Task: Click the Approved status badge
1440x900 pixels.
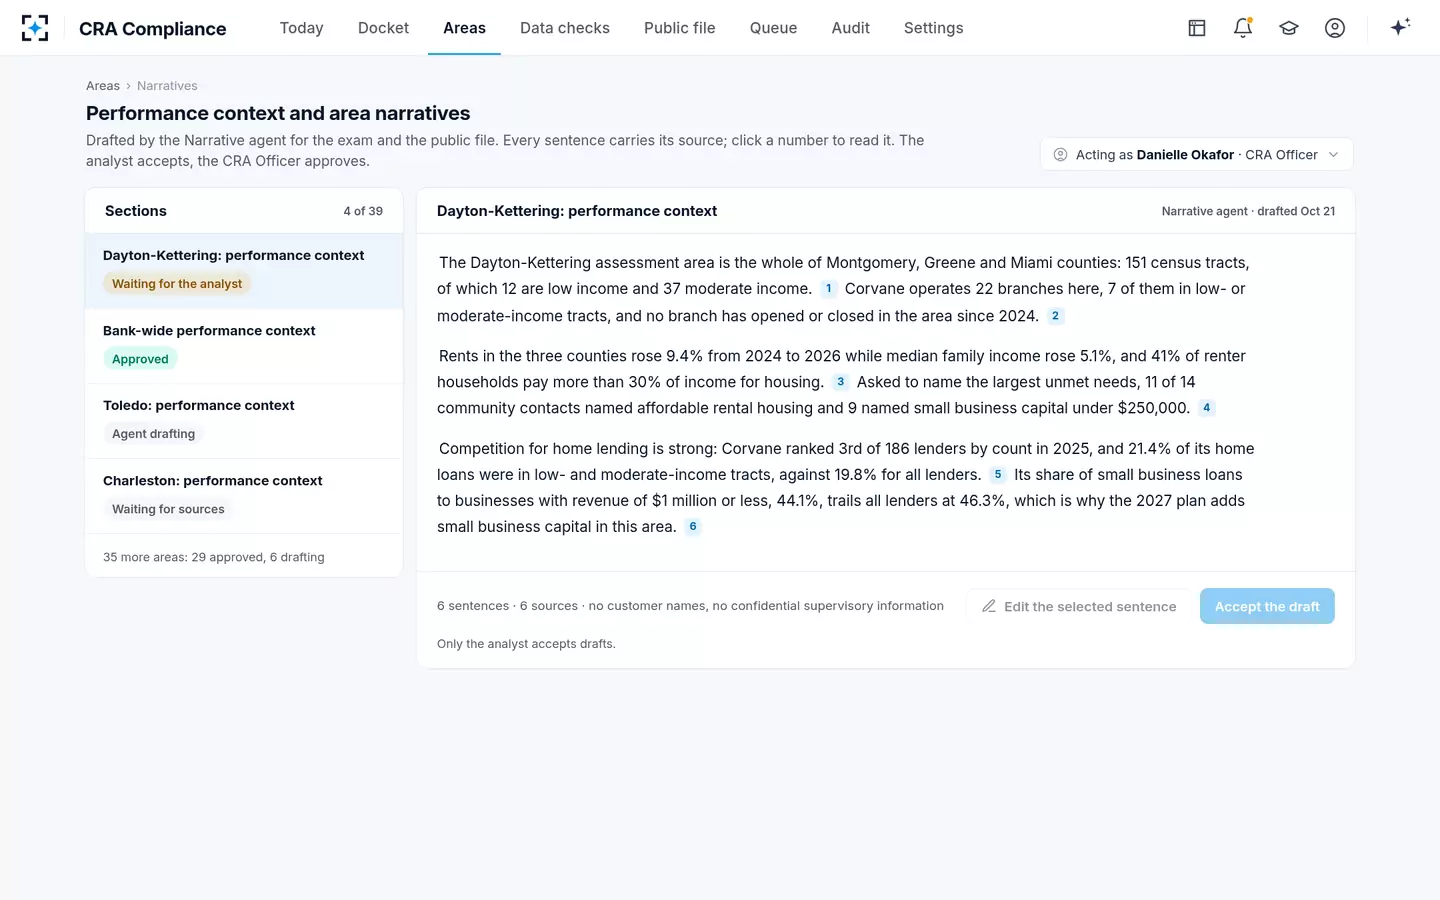Action: pyautogui.click(x=140, y=359)
